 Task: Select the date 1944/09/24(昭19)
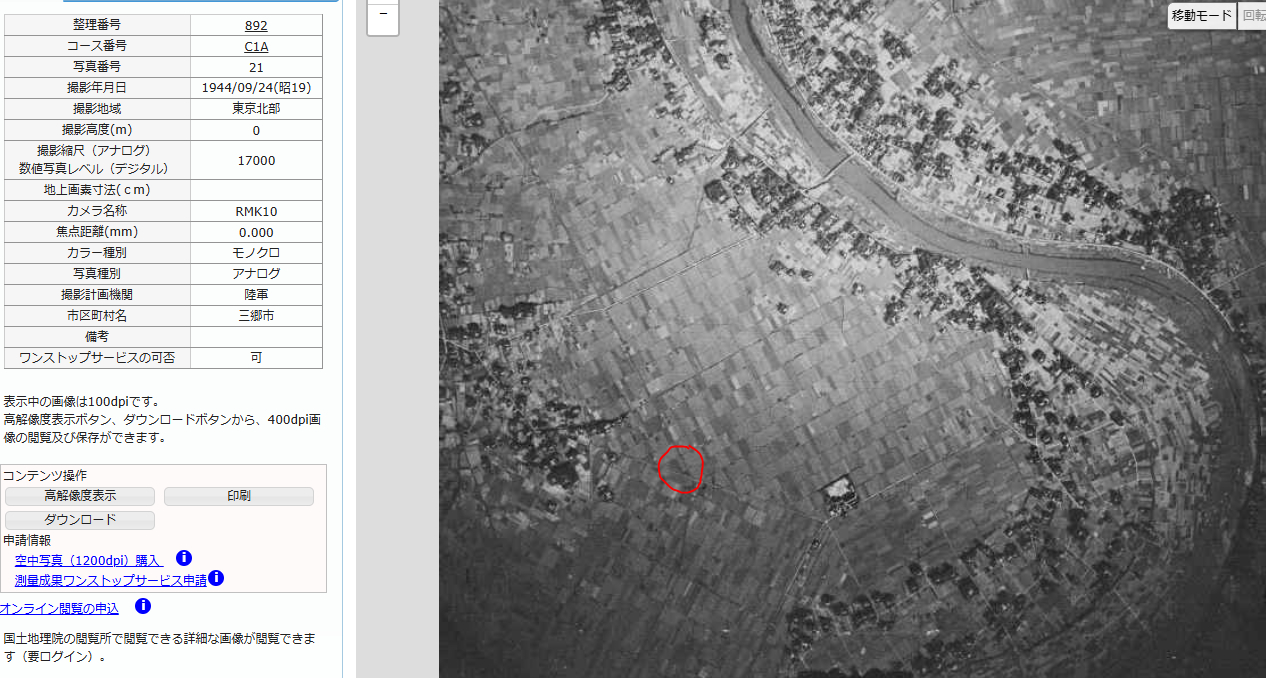[256, 88]
